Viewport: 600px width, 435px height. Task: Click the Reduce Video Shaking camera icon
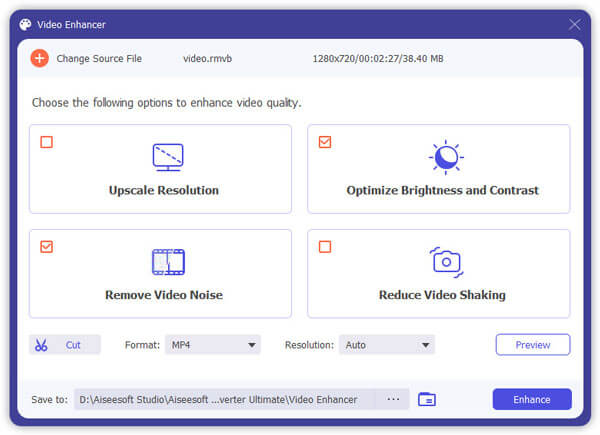coord(445,261)
